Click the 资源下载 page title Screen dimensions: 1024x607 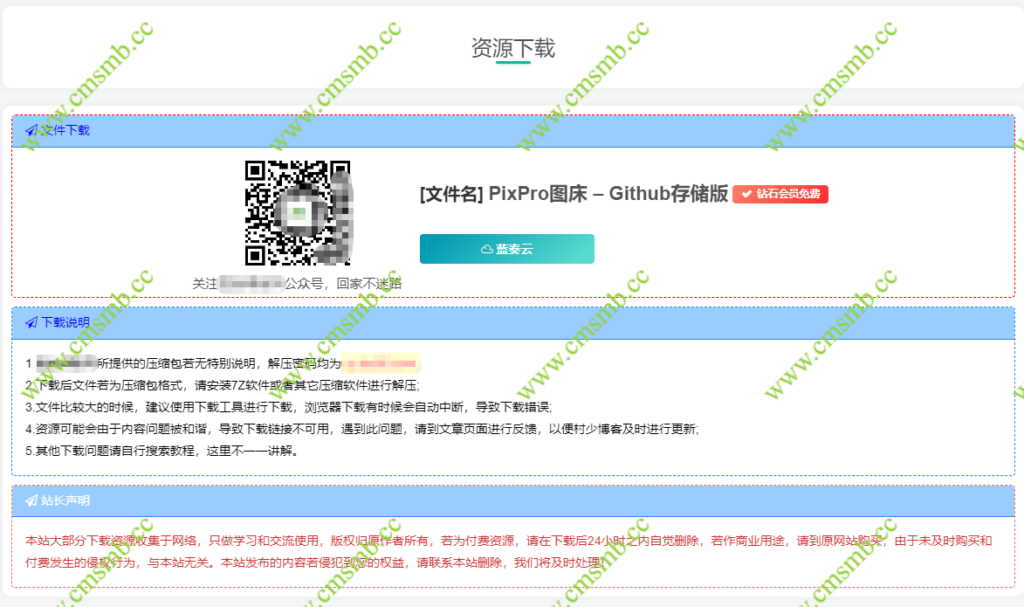click(x=513, y=48)
